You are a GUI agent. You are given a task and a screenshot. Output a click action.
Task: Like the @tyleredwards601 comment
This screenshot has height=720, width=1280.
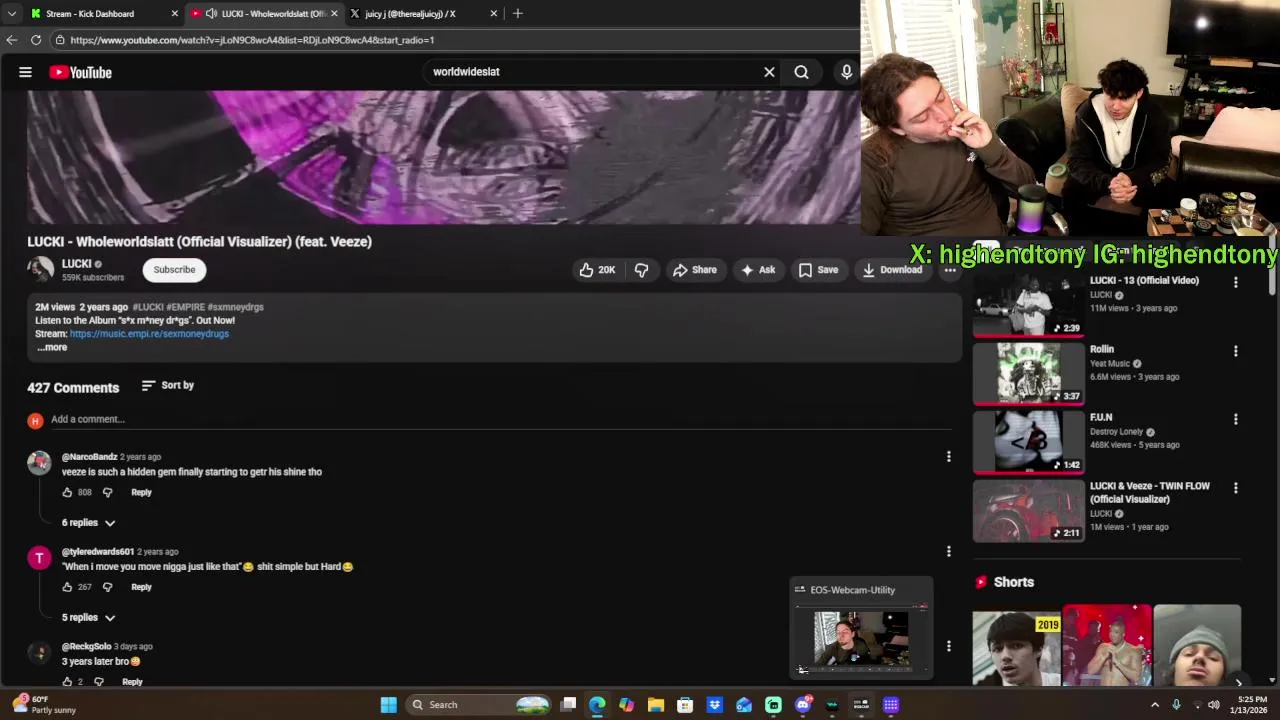tap(67, 587)
